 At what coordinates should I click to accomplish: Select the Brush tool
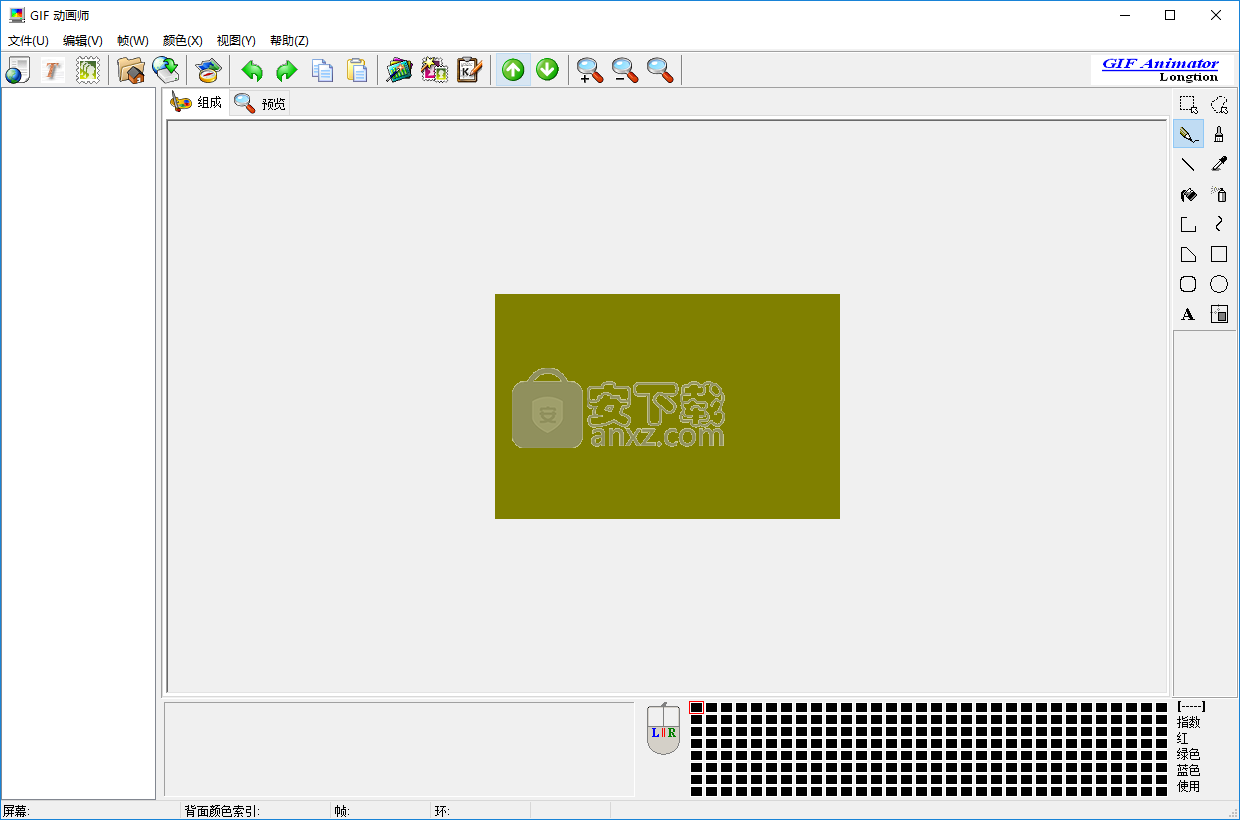coord(1219,134)
